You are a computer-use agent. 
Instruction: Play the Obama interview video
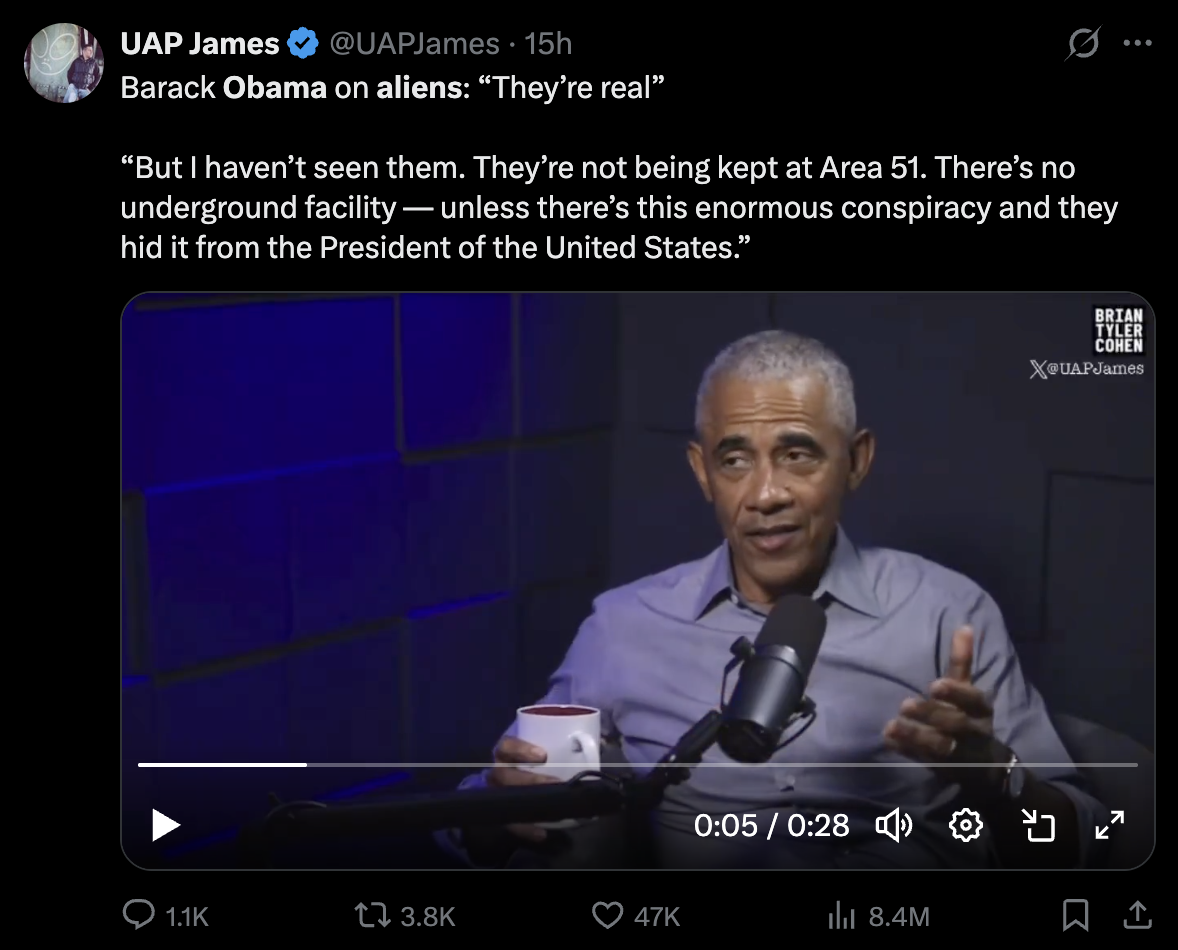pos(165,825)
